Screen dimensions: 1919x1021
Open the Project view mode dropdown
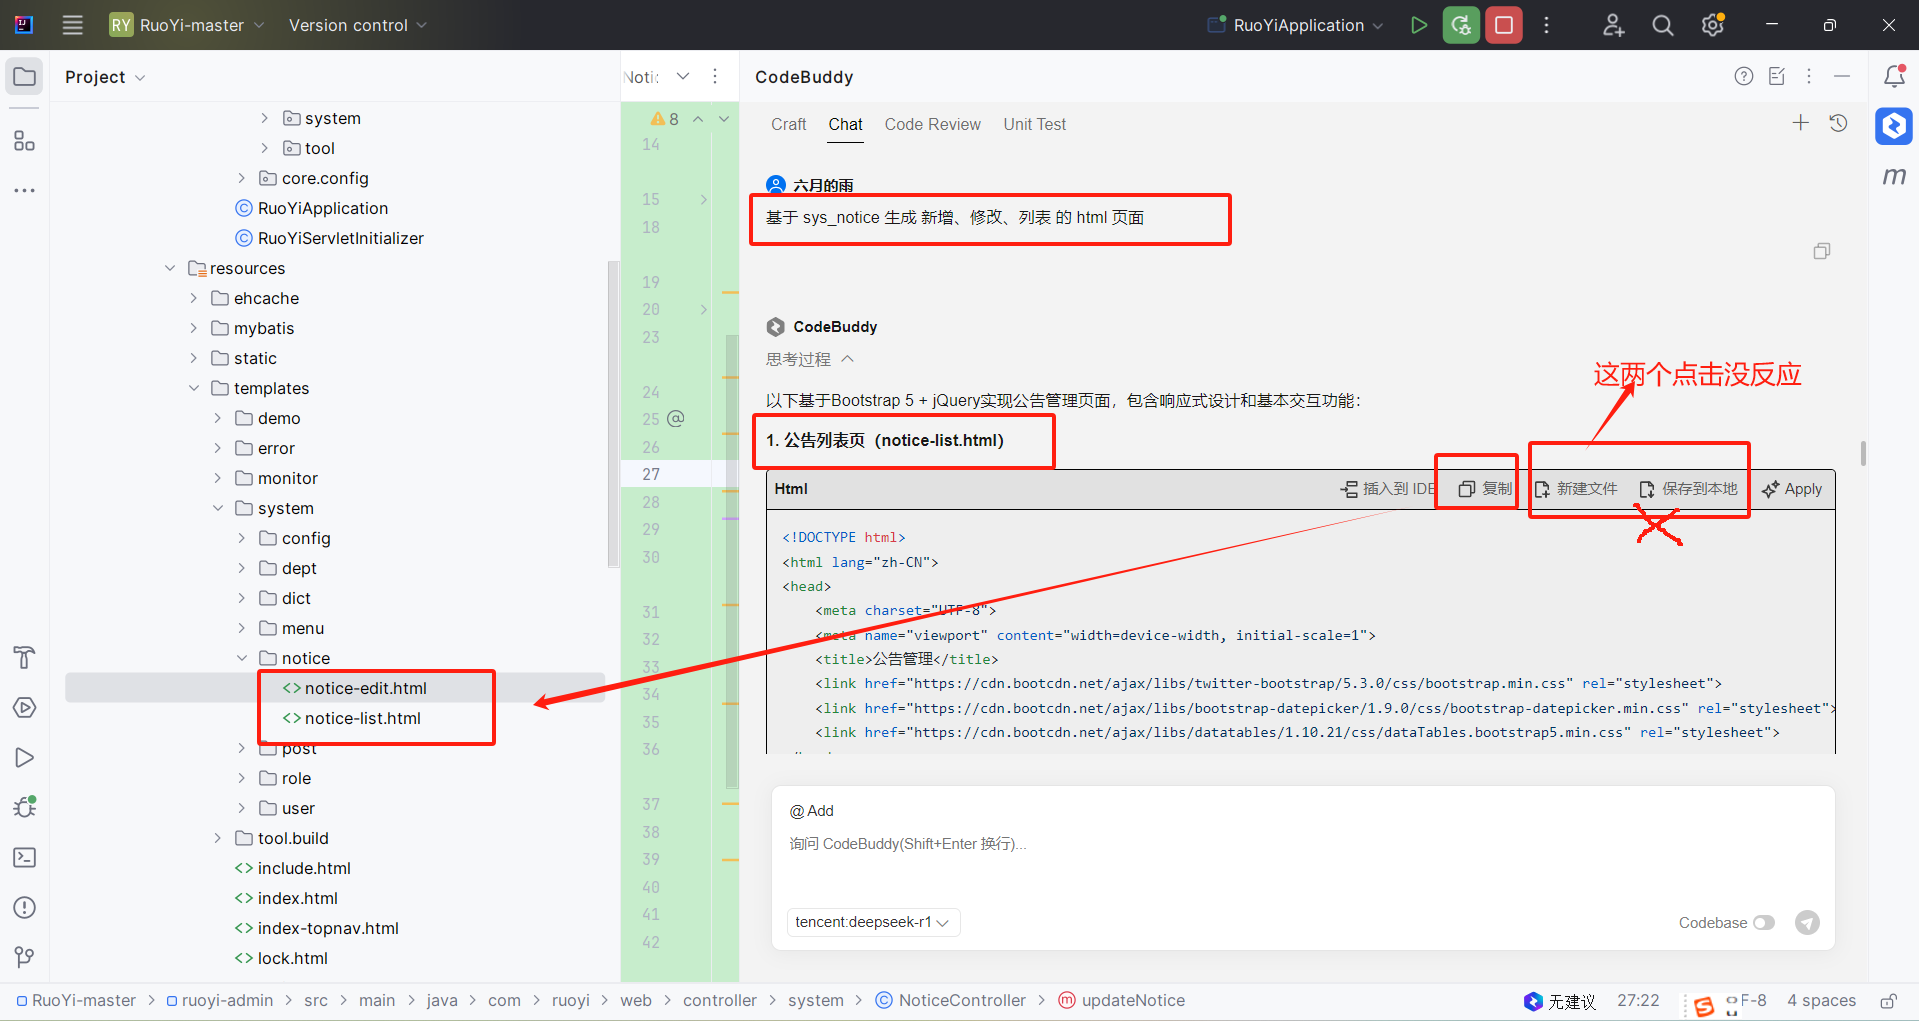(105, 77)
